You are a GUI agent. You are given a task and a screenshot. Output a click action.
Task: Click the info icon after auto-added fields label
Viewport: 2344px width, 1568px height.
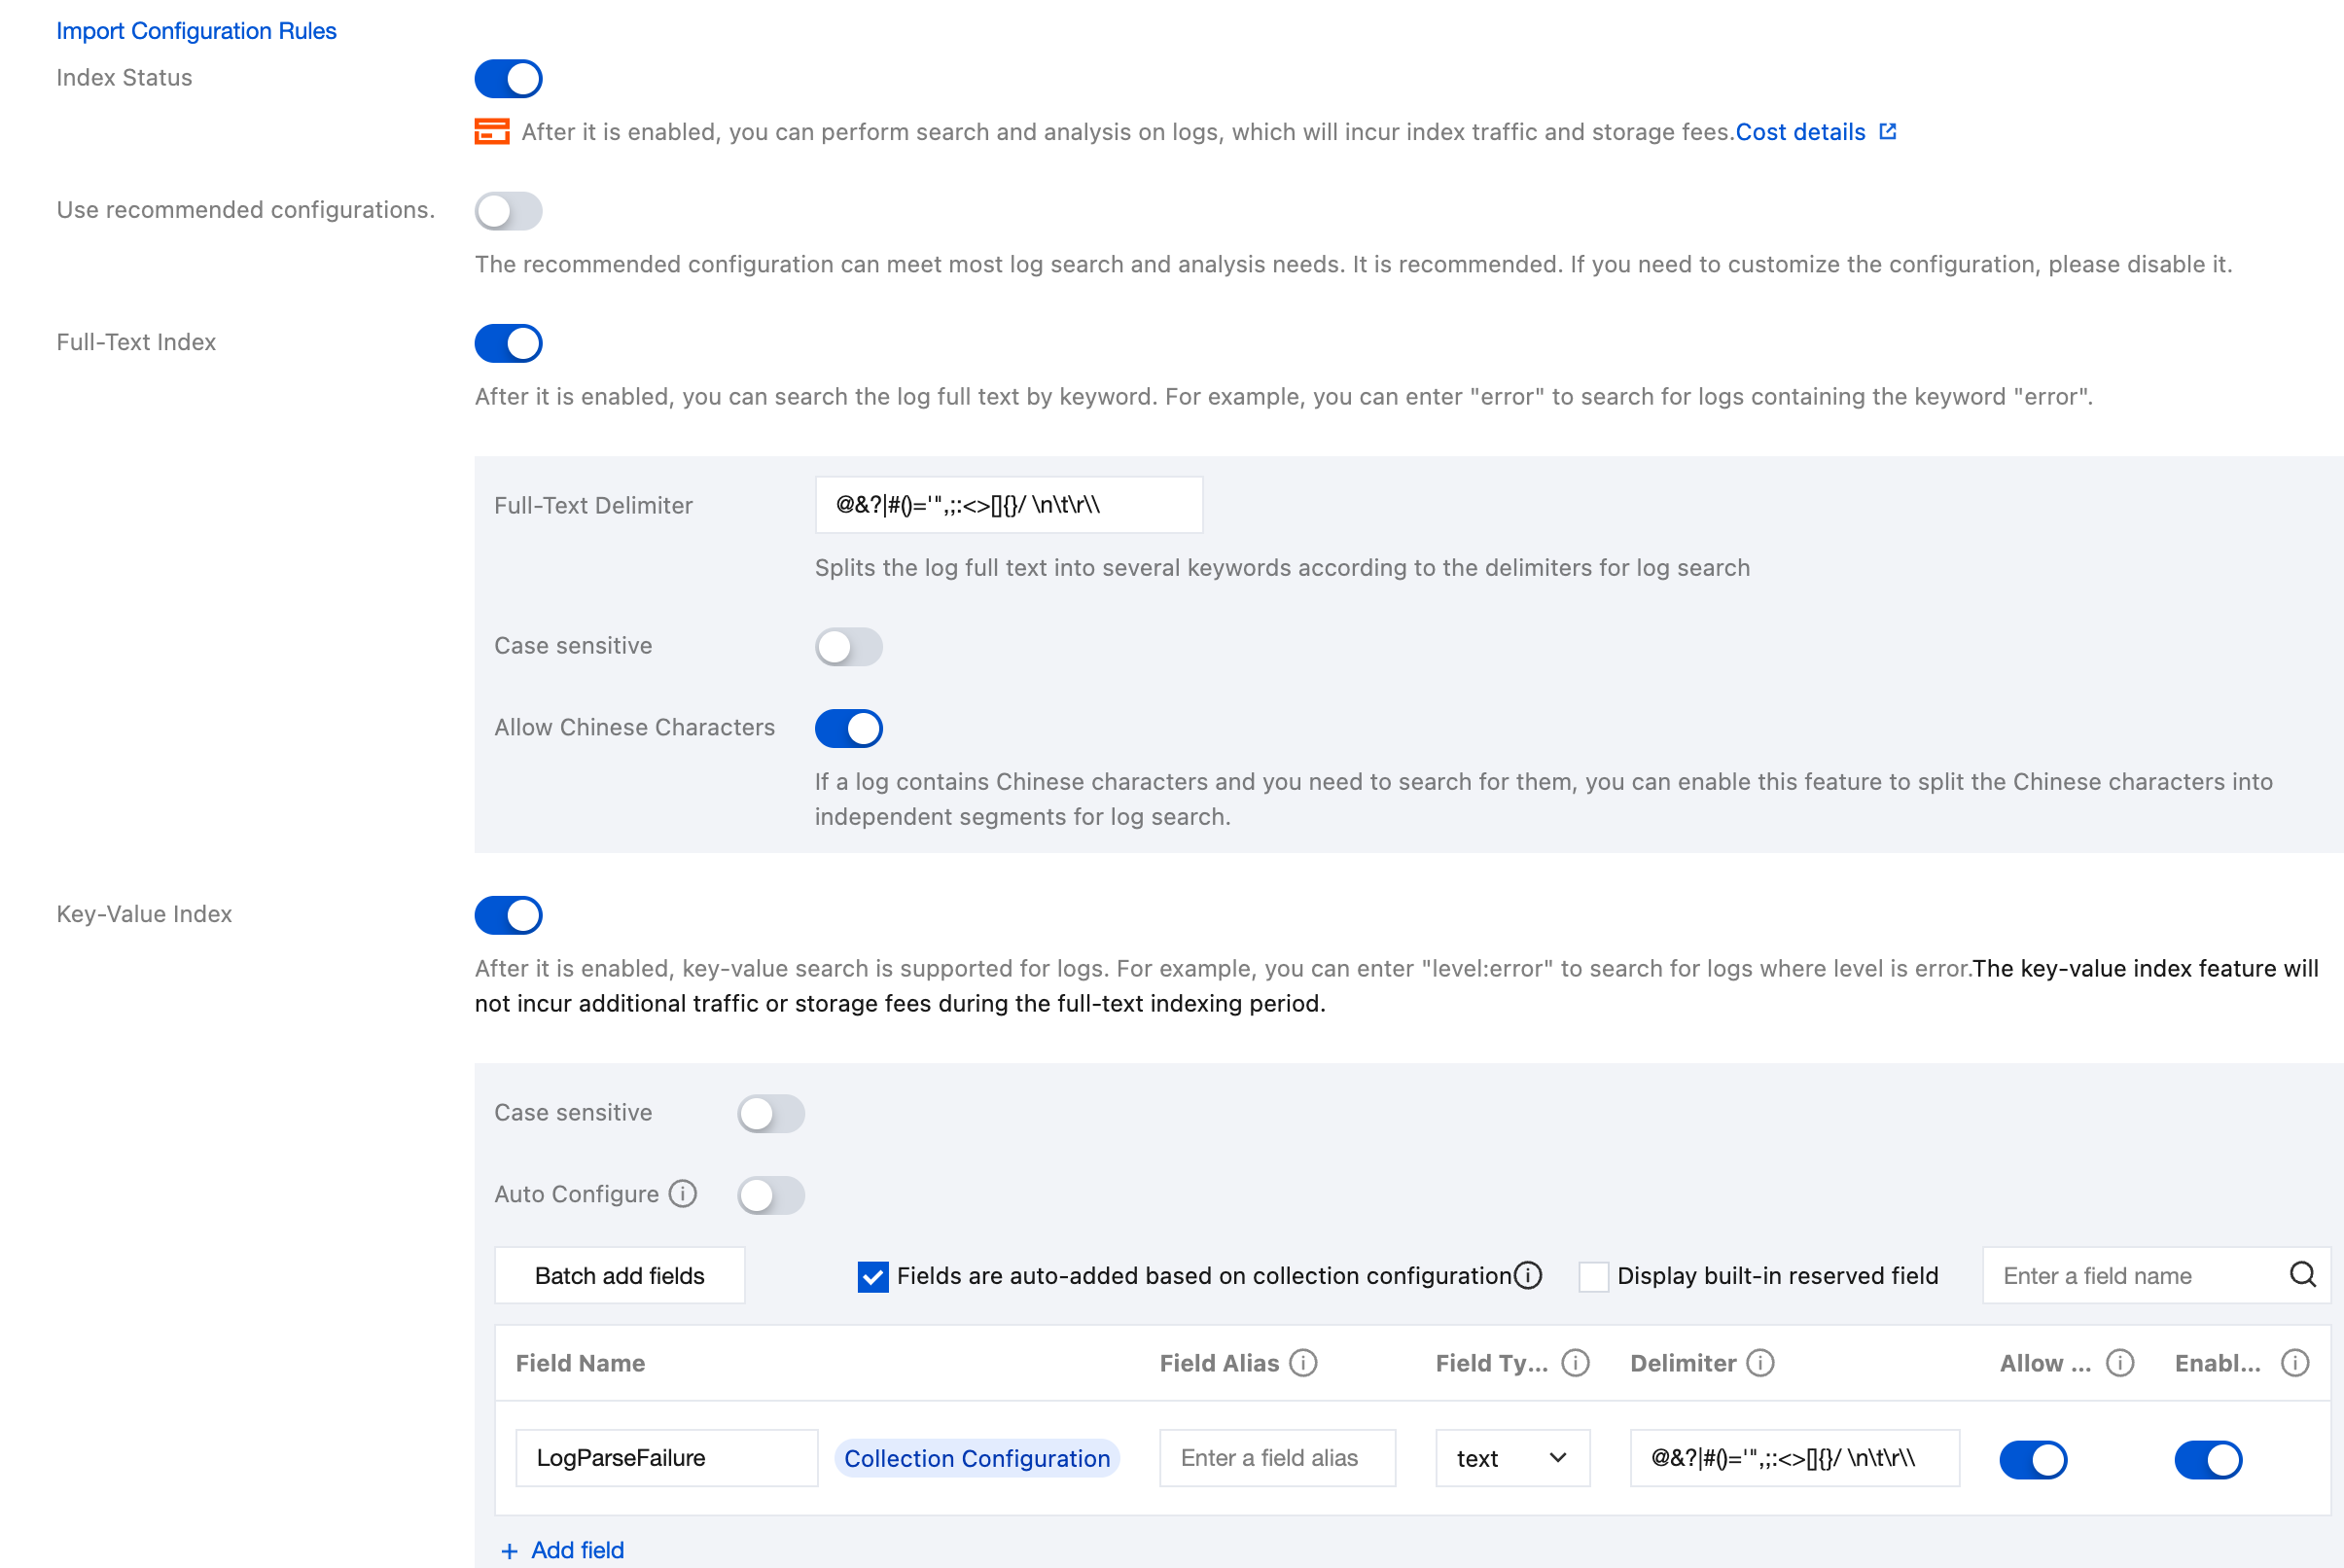[1528, 1275]
